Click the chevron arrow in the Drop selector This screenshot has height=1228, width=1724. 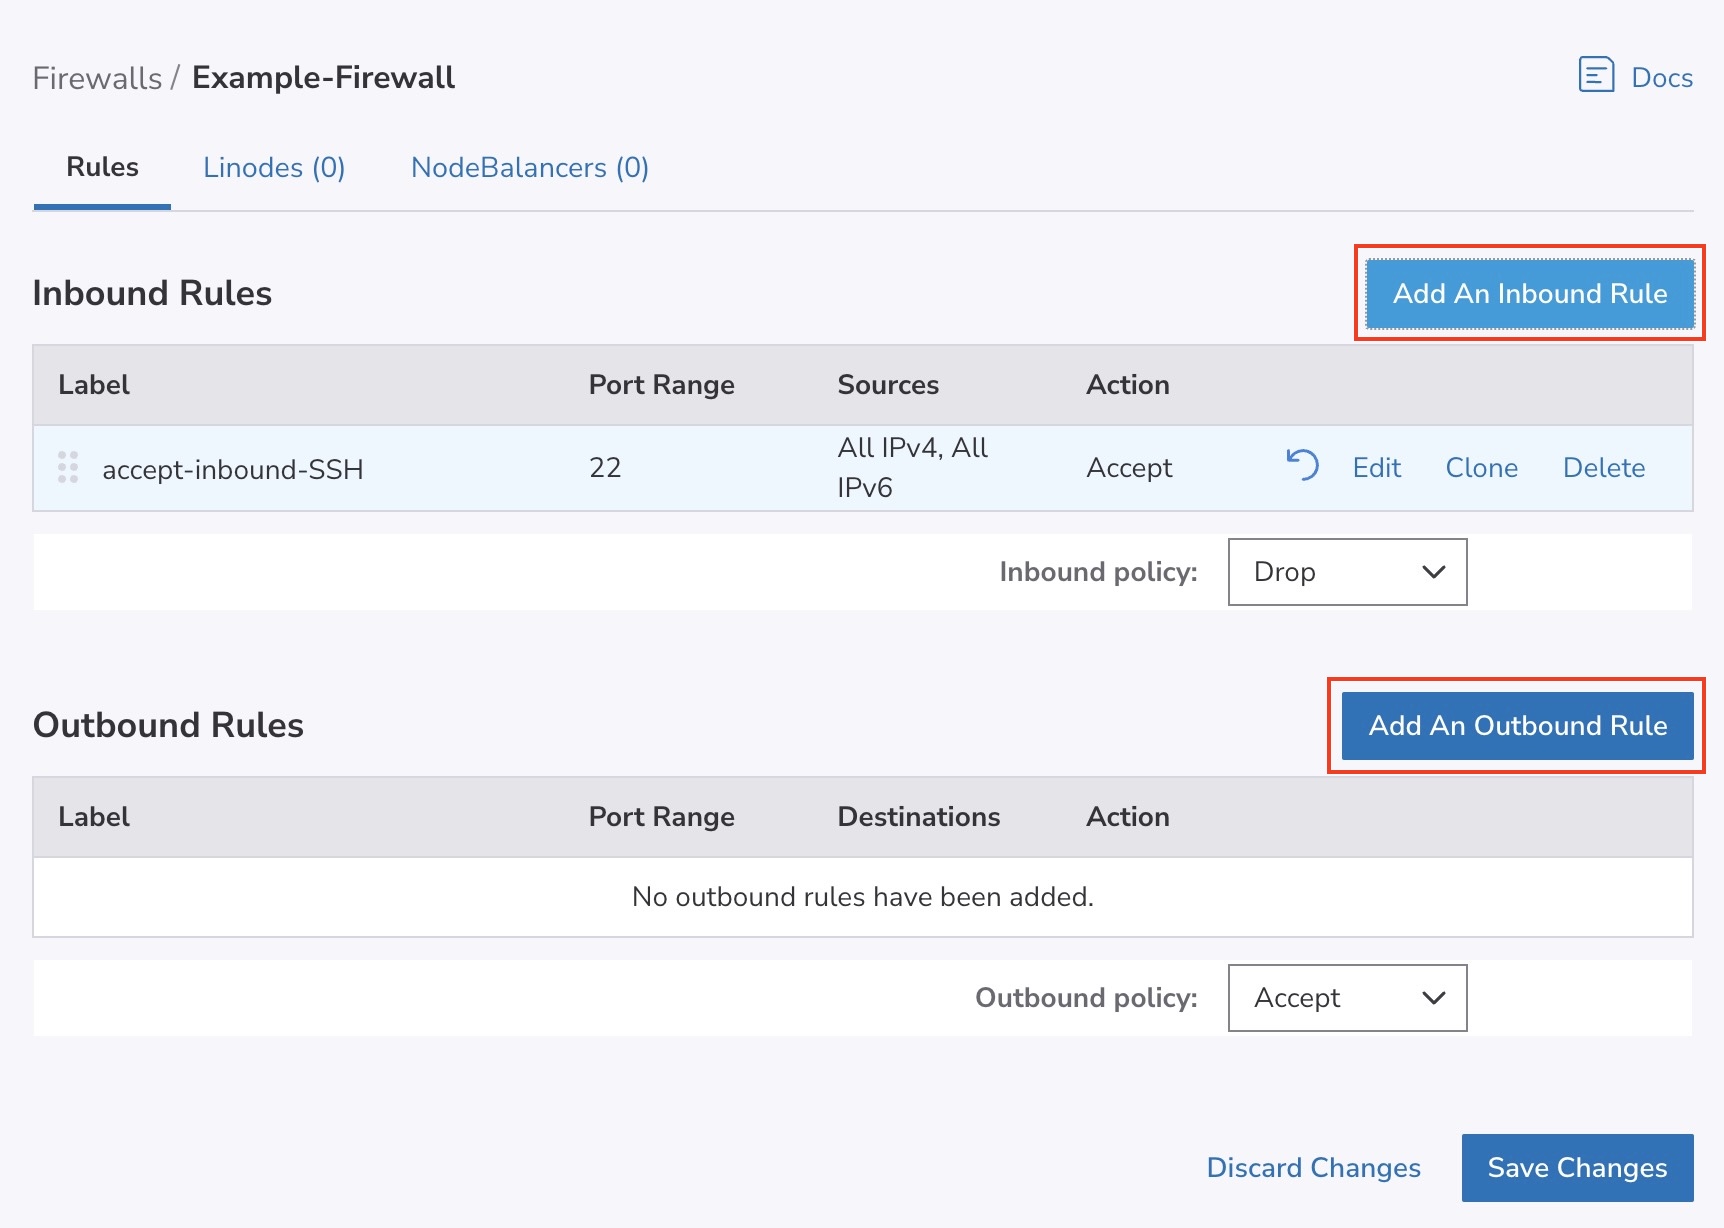point(1433,572)
